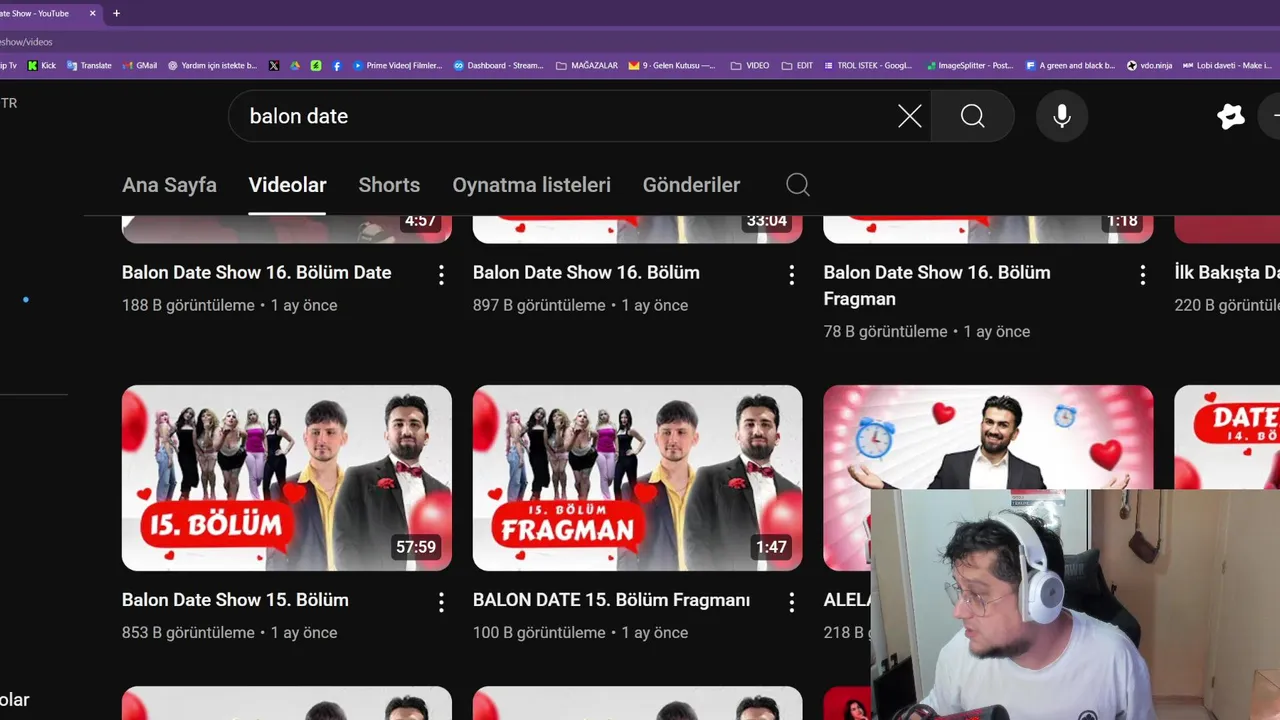Image resolution: width=1280 pixels, height=720 pixels.
Task: Expand the VIDEO bookmark folder
Action: coord(750,65)
